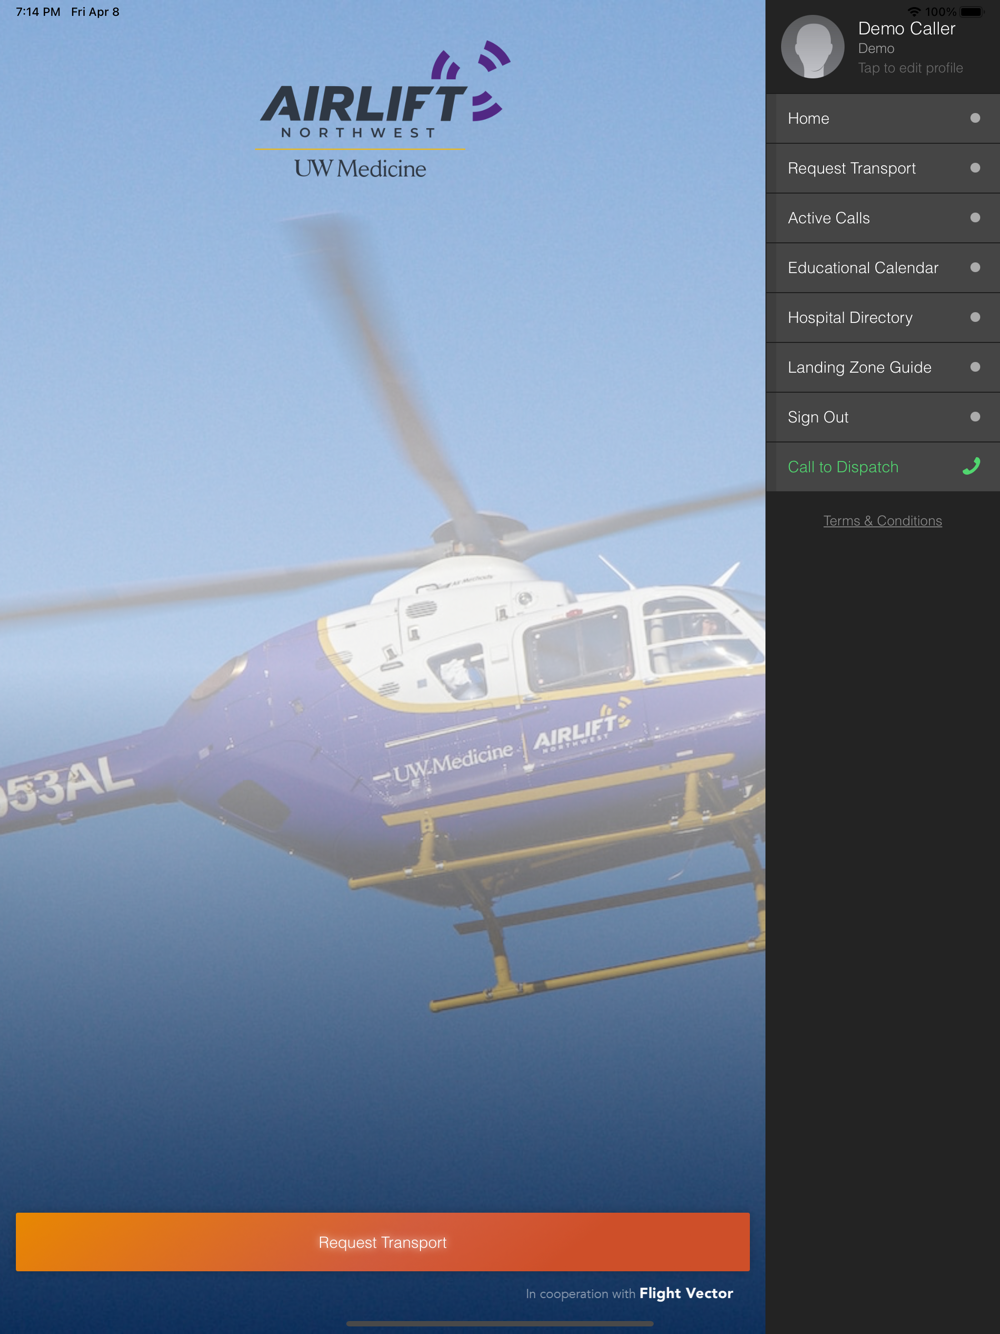Click the orange Request Transport button
The width and height of the screenshot is (1000, 1334).
[383, 1242]
